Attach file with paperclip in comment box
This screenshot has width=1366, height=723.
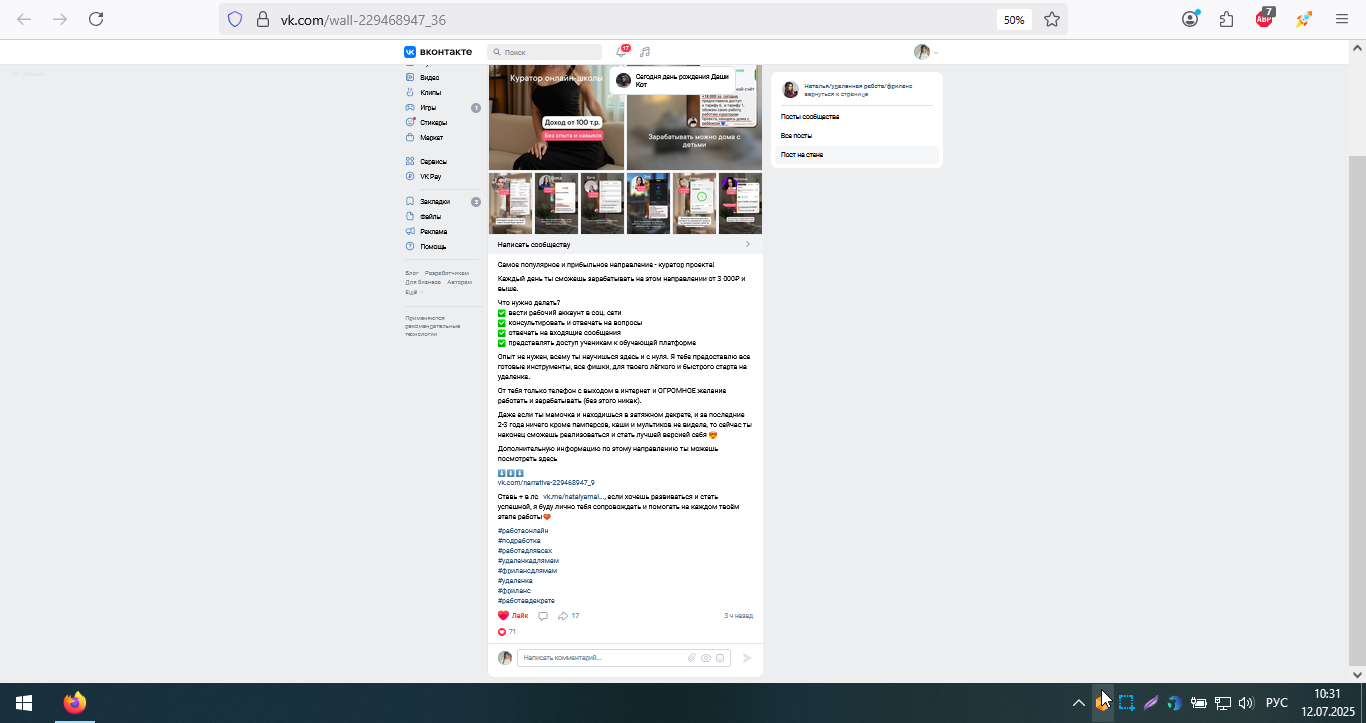click(x=691, y=658)
